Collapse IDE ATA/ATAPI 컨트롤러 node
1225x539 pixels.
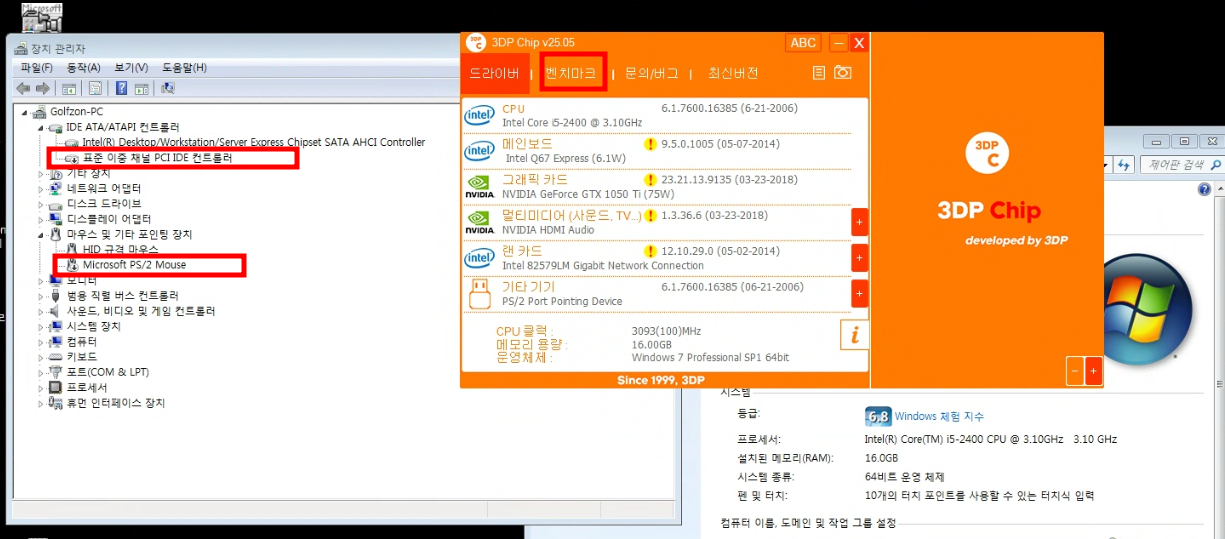(x=41, y=127)
